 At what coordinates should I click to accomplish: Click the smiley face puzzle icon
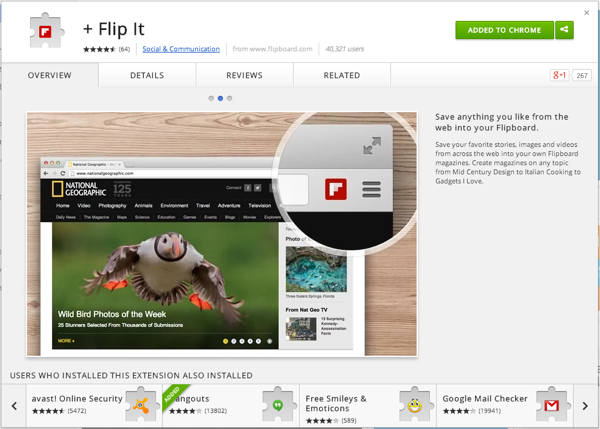[x=415, y=405]
